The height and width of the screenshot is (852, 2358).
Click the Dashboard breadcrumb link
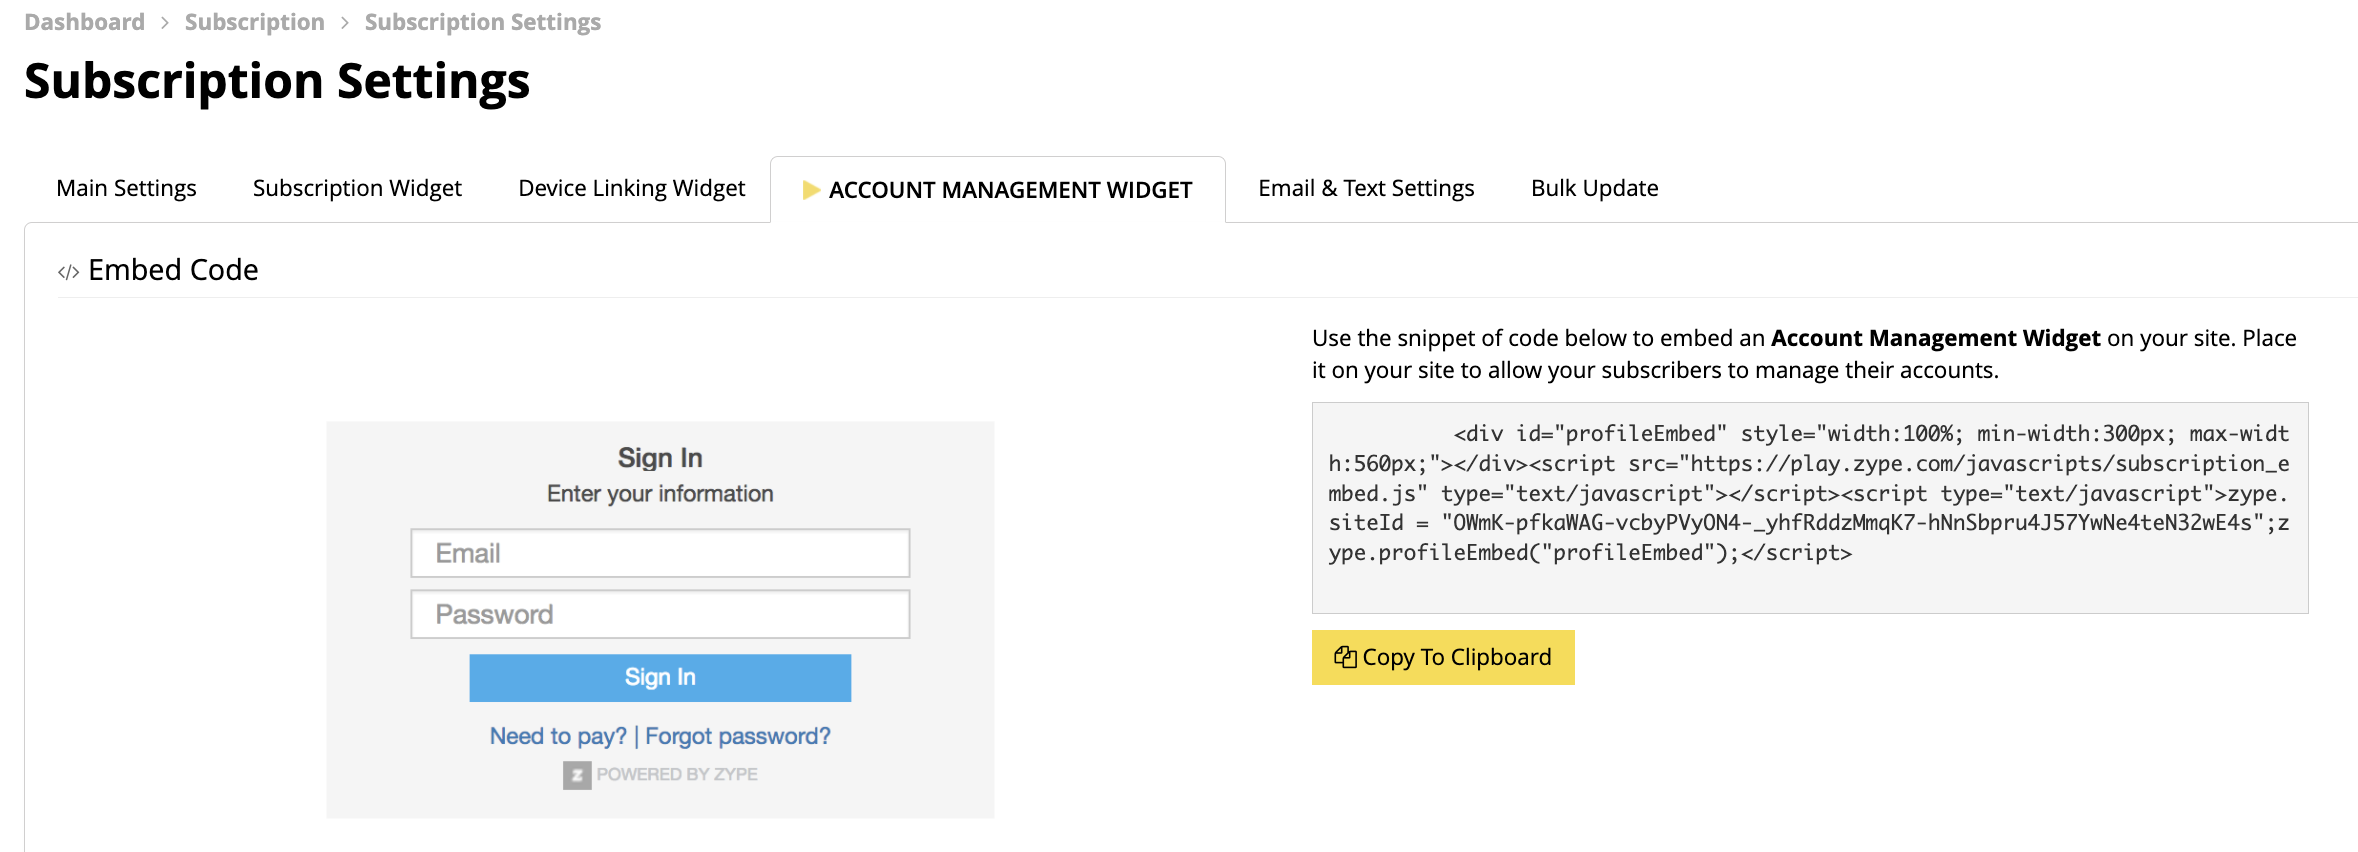84,22
